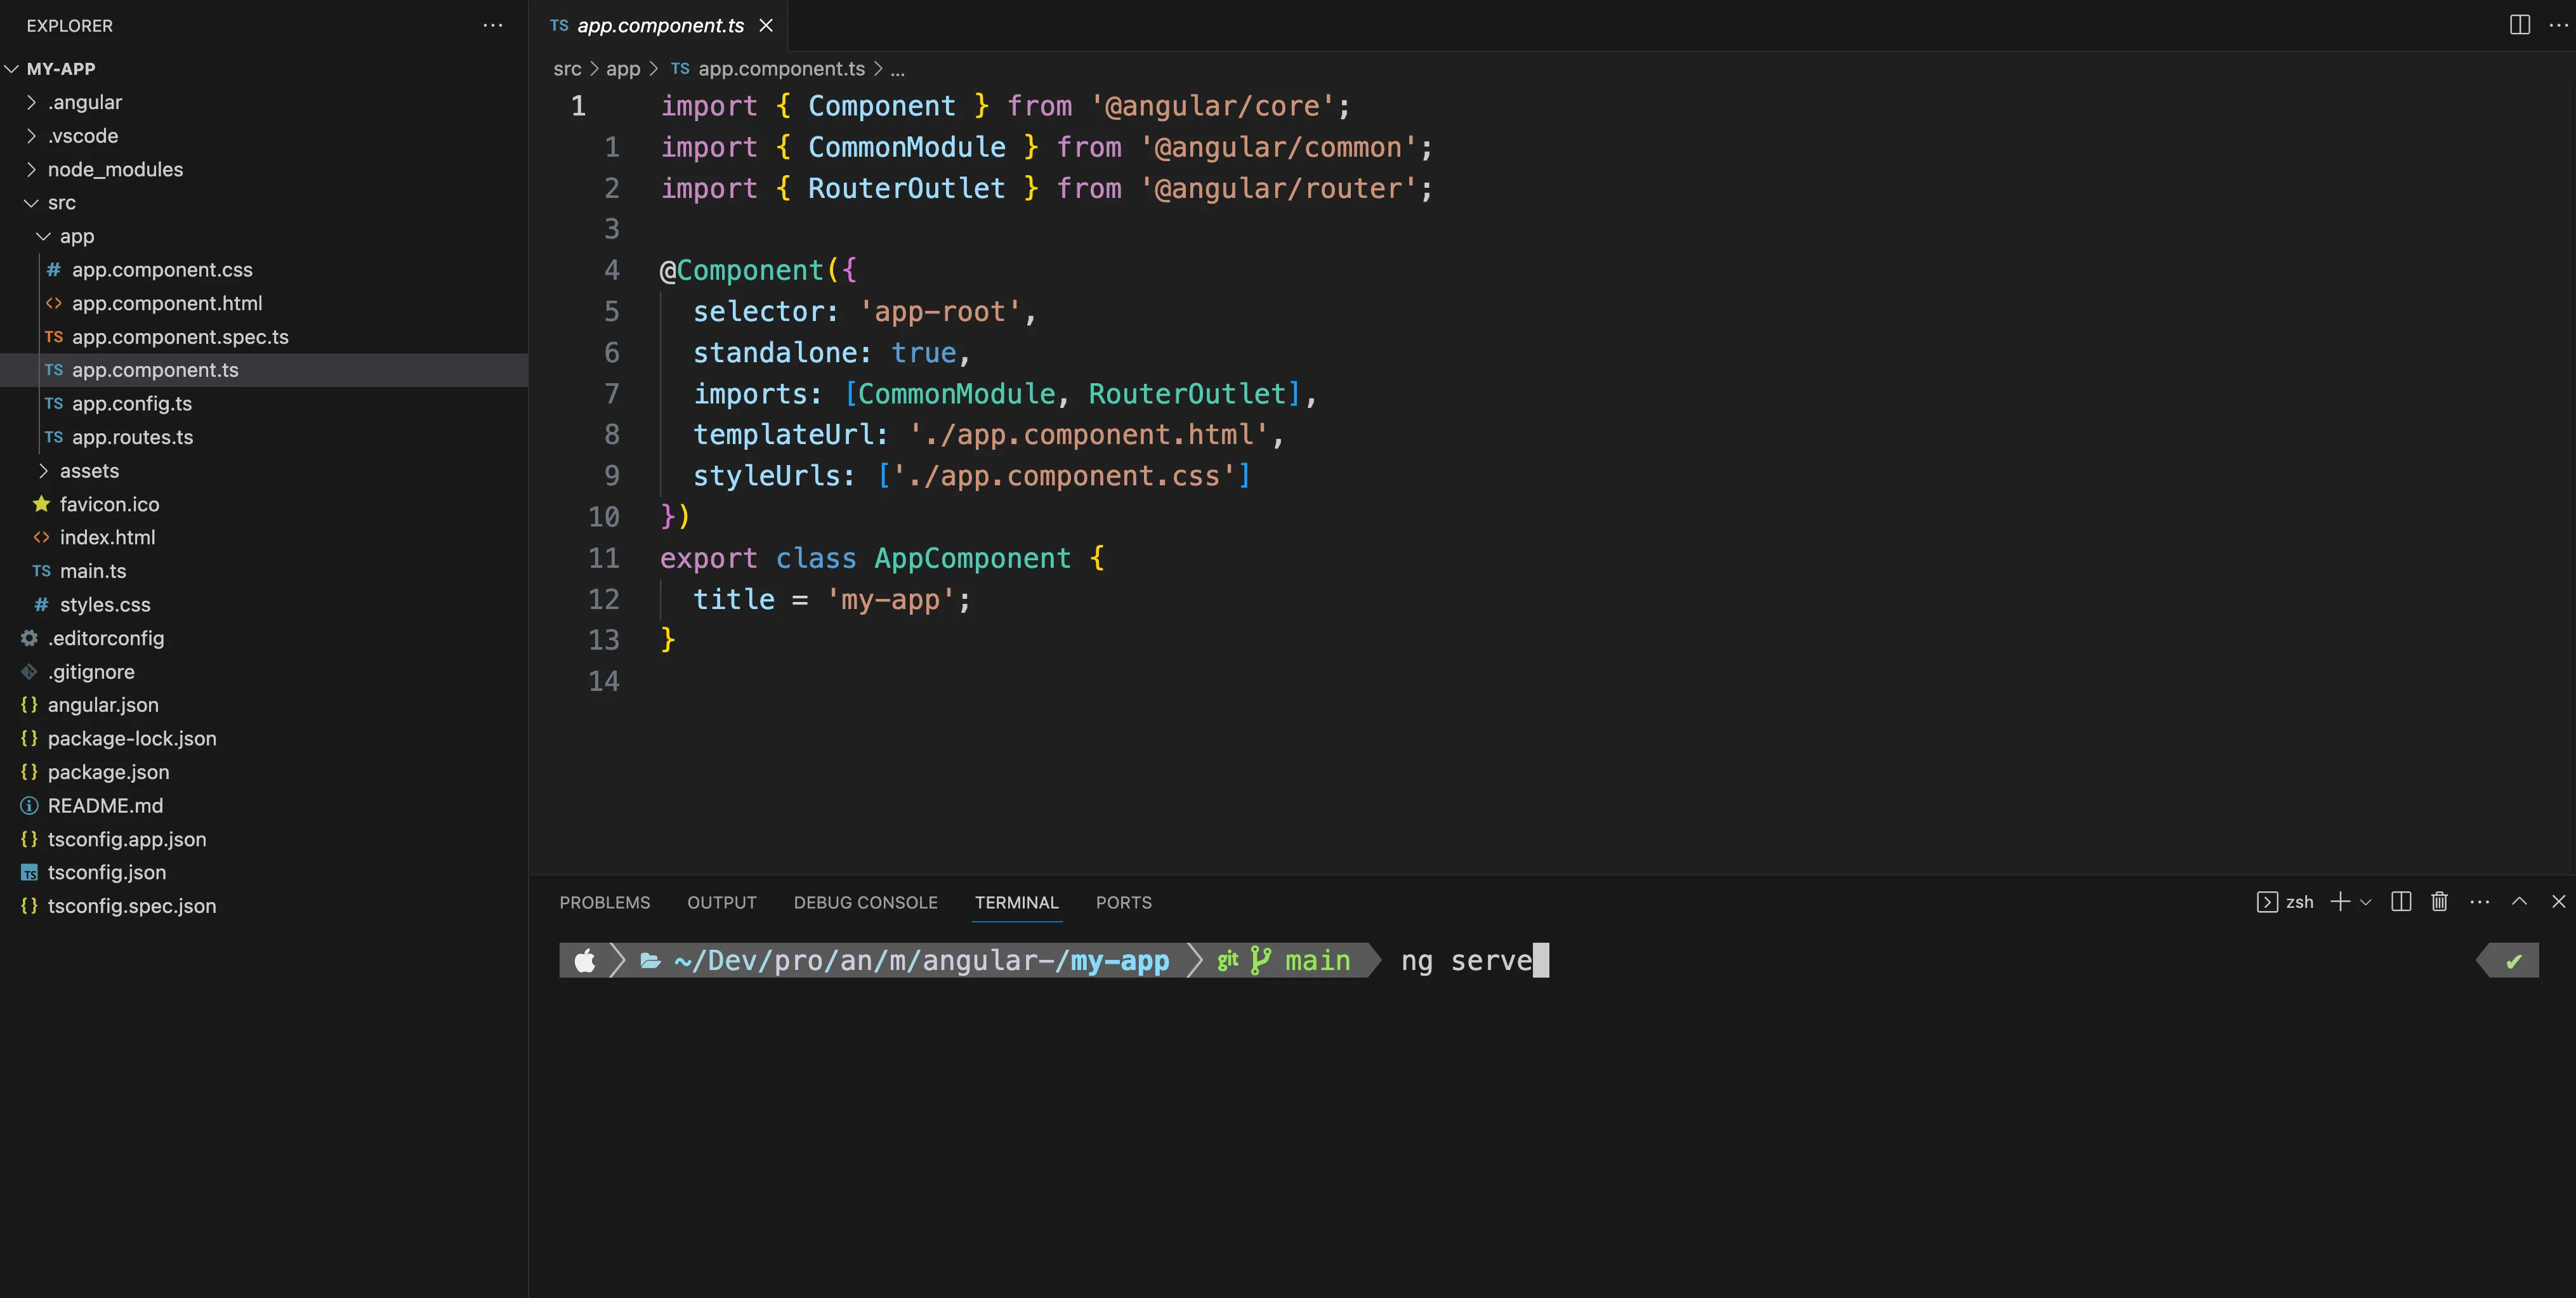Select the TERMINAL tab
The width and height of the screenshot is (2576, 1298).
point(1016,902)
